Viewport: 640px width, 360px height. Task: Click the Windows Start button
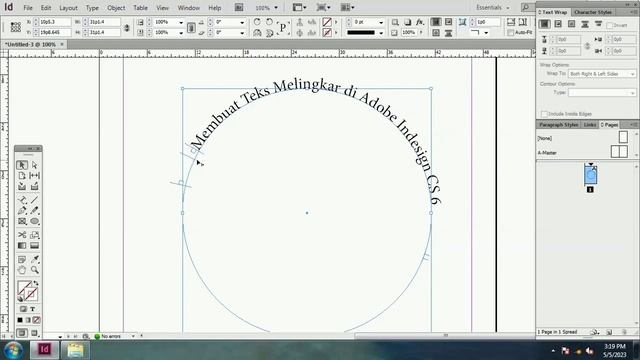coord(14,350)
